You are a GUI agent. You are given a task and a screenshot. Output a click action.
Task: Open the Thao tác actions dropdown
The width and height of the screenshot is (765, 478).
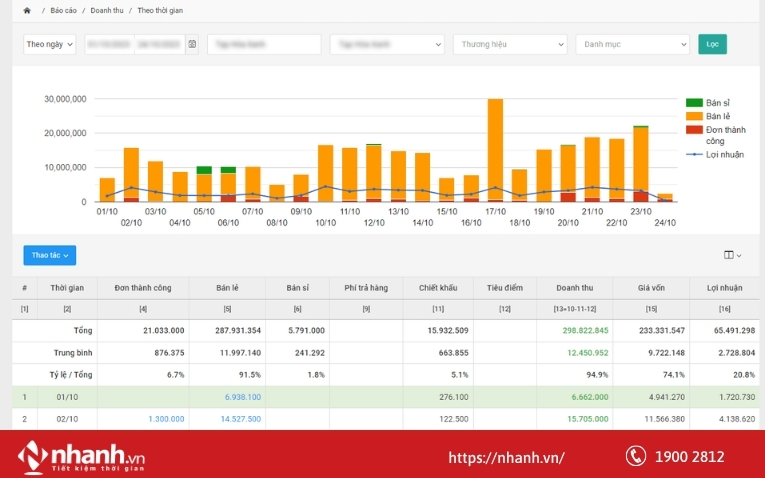[x=50, y=255]
